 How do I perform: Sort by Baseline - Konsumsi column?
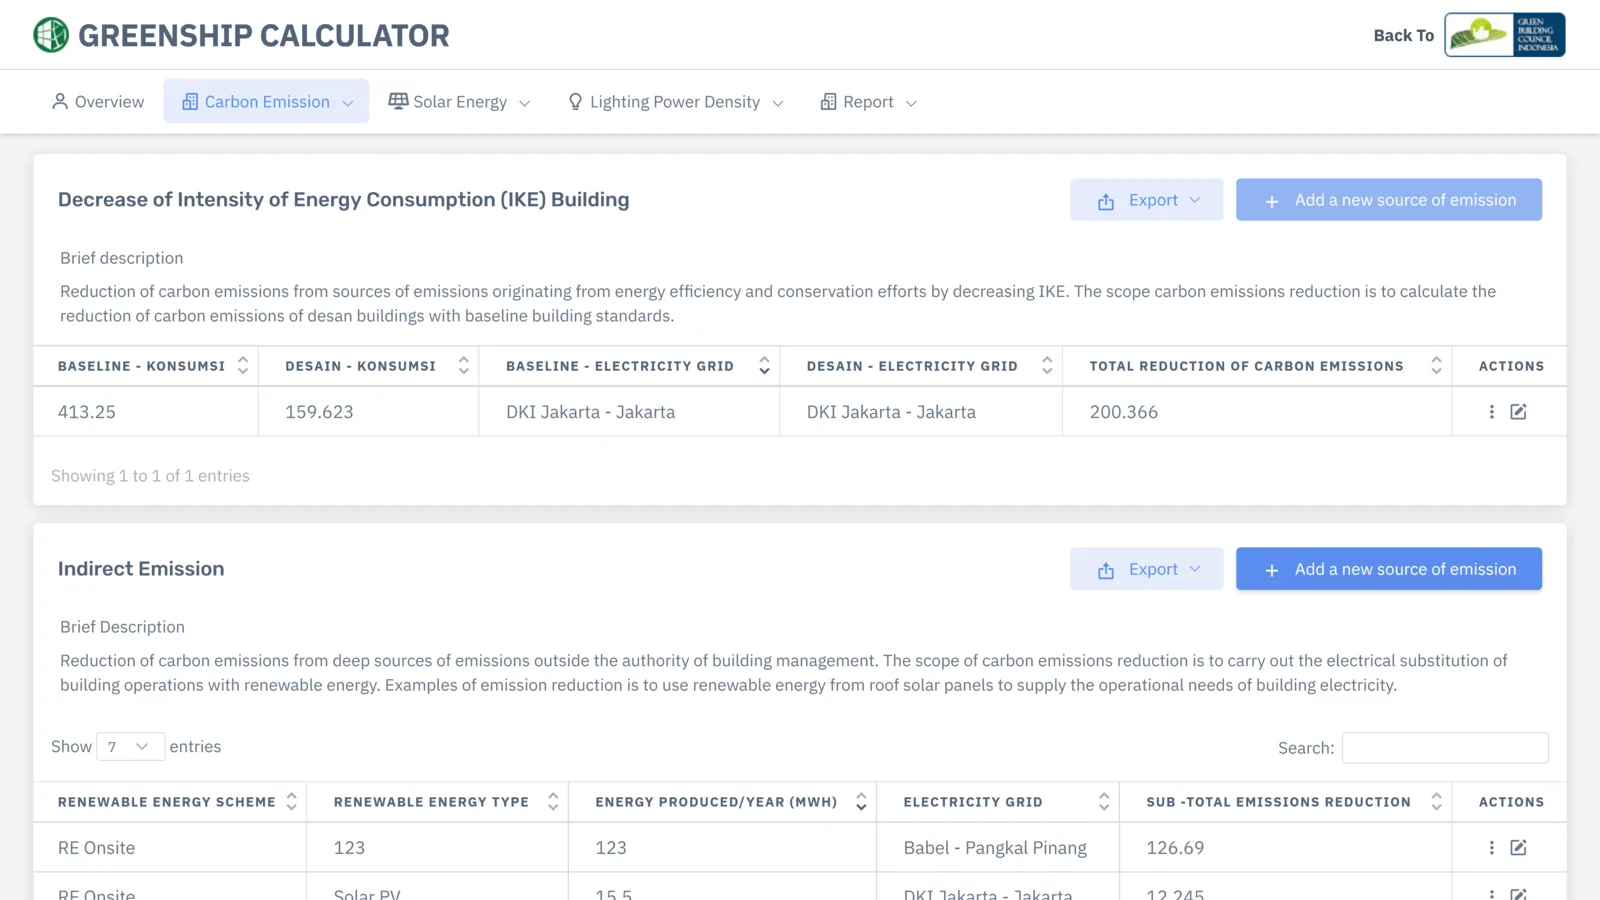point(146,366)
